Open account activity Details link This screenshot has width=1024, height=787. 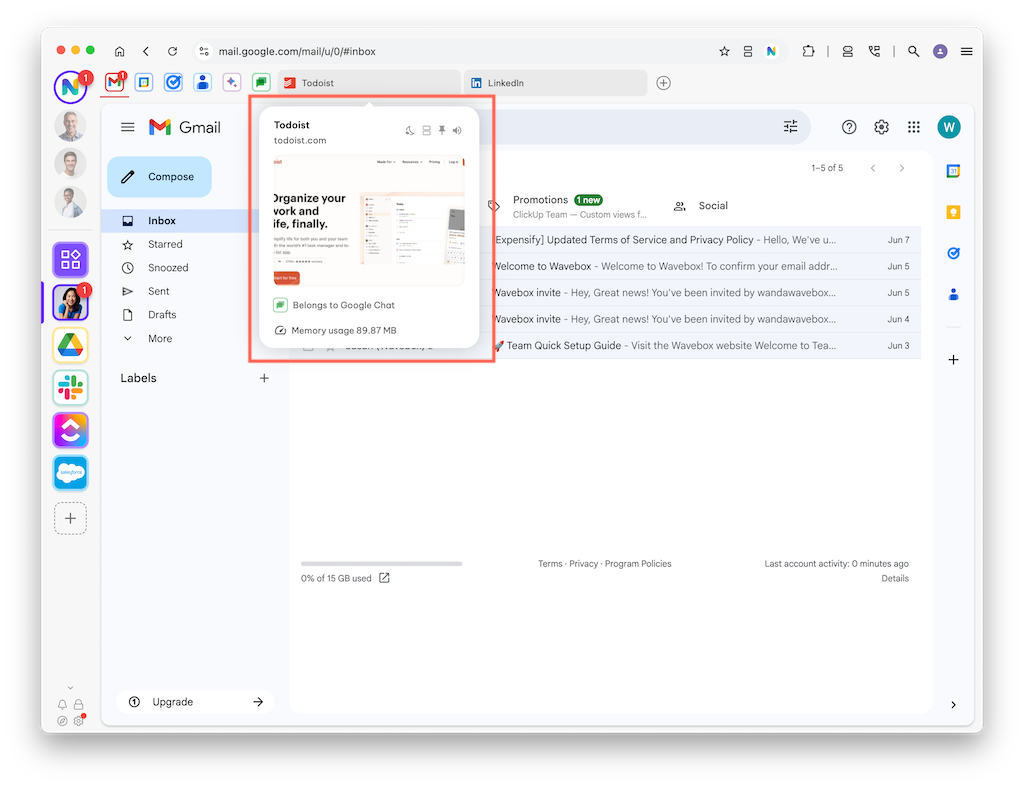[895, 579]
